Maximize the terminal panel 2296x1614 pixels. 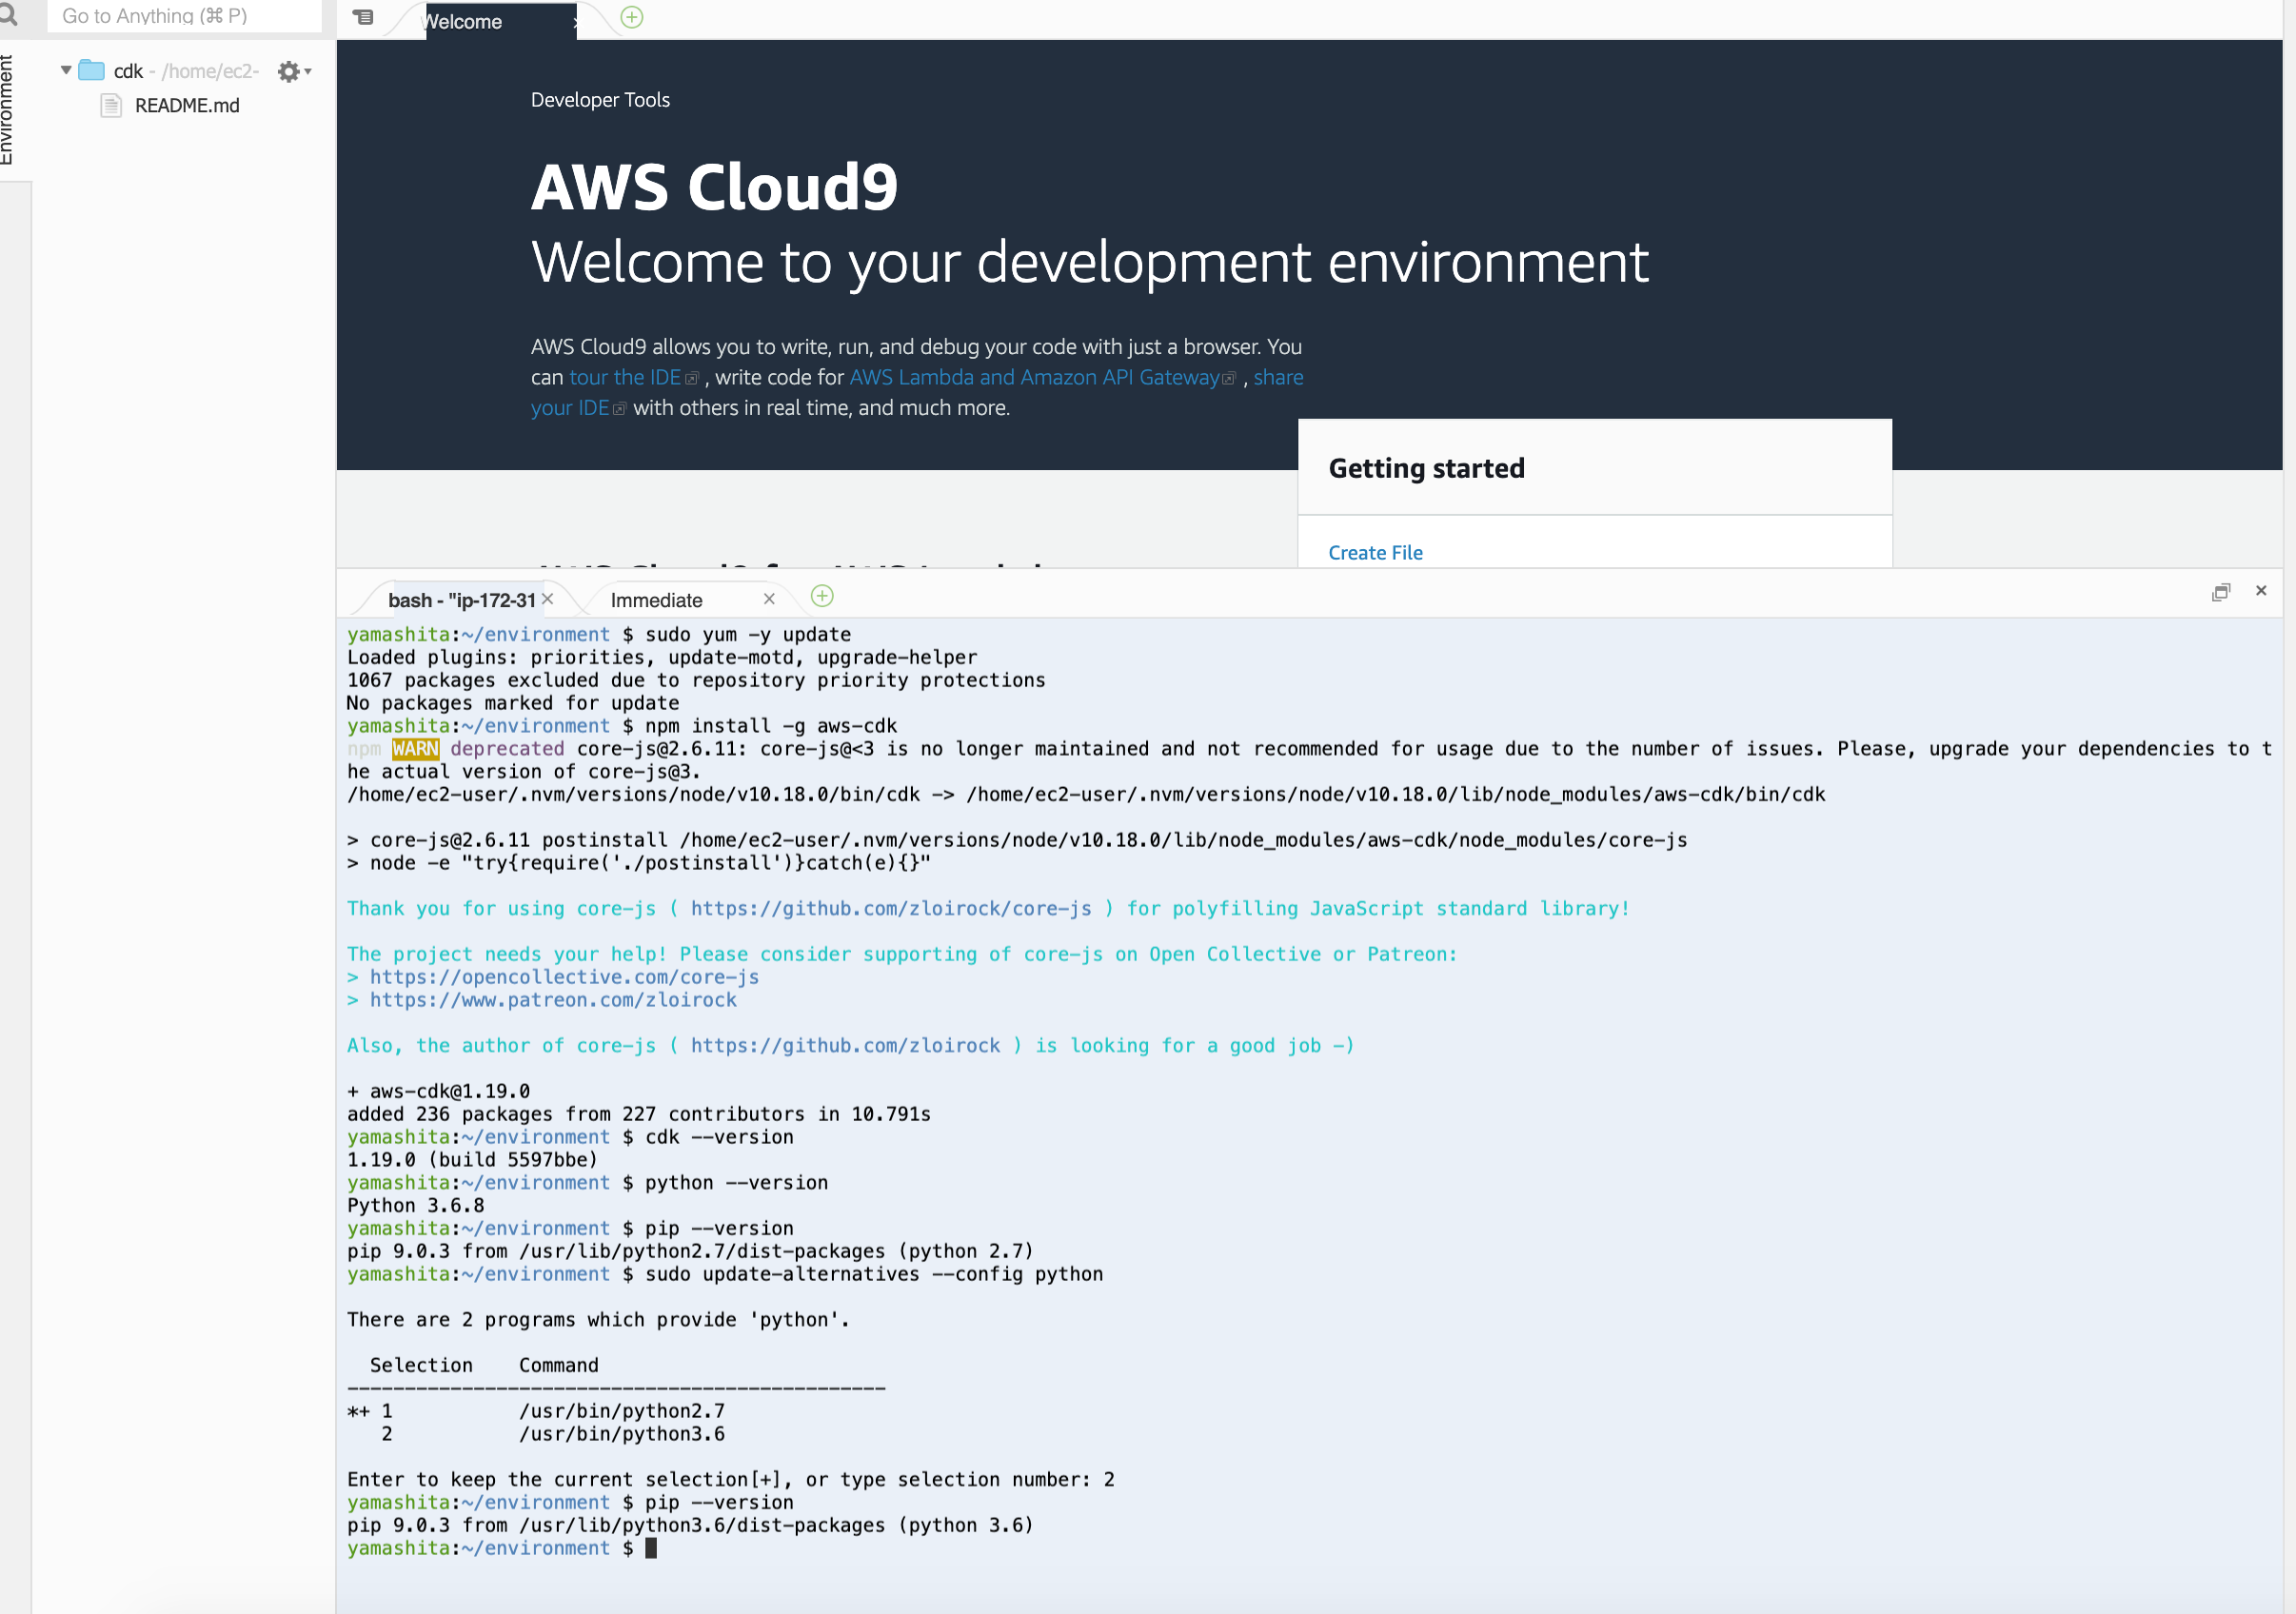coord(2220,592)
